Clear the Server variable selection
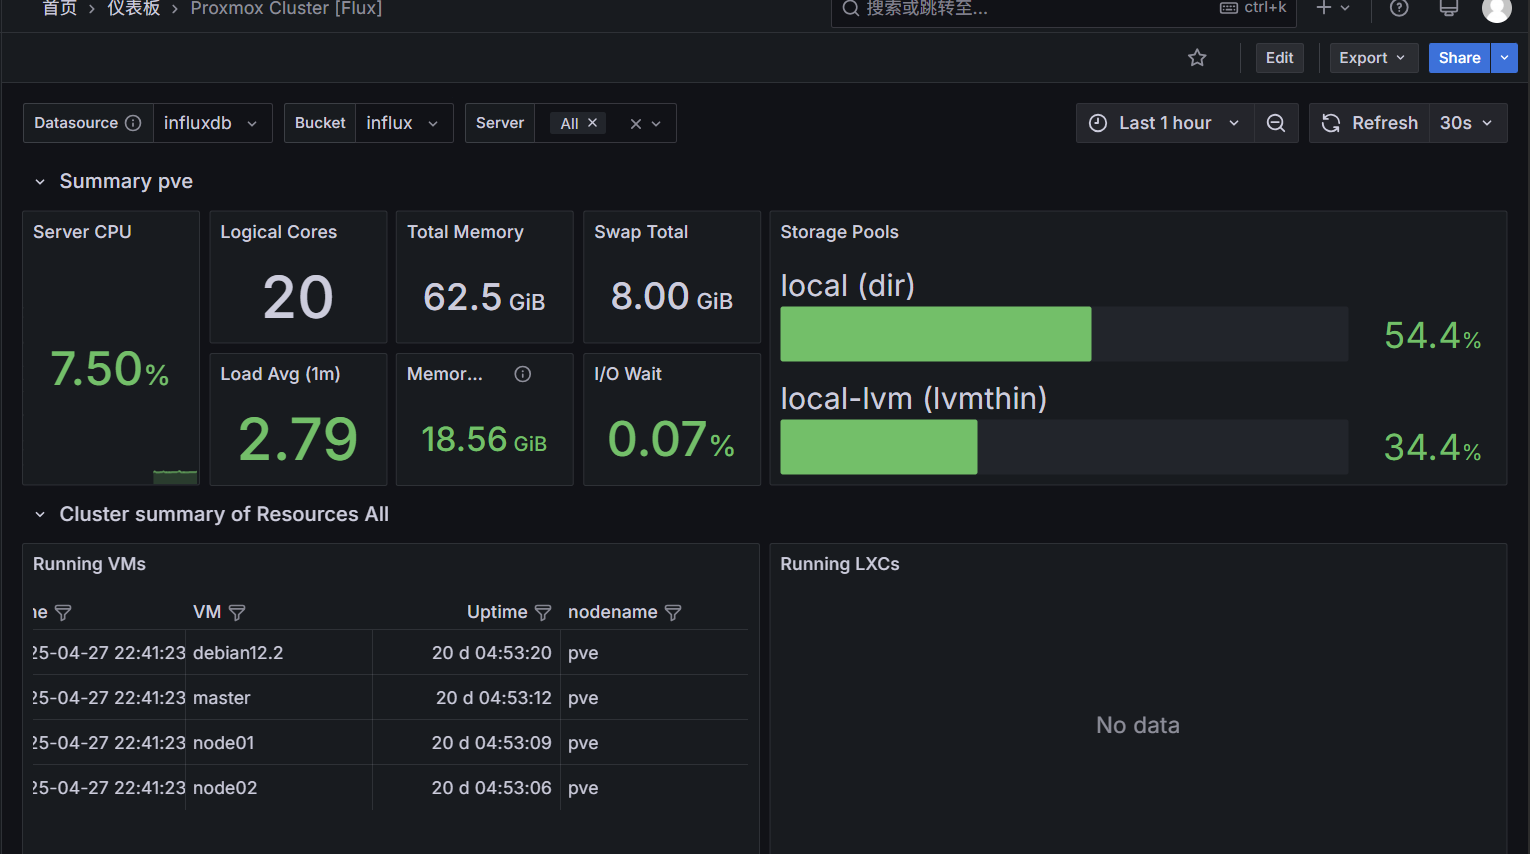Image resolution: width=1530 pixels, height=854 pixels. click(x=635, y=124)
